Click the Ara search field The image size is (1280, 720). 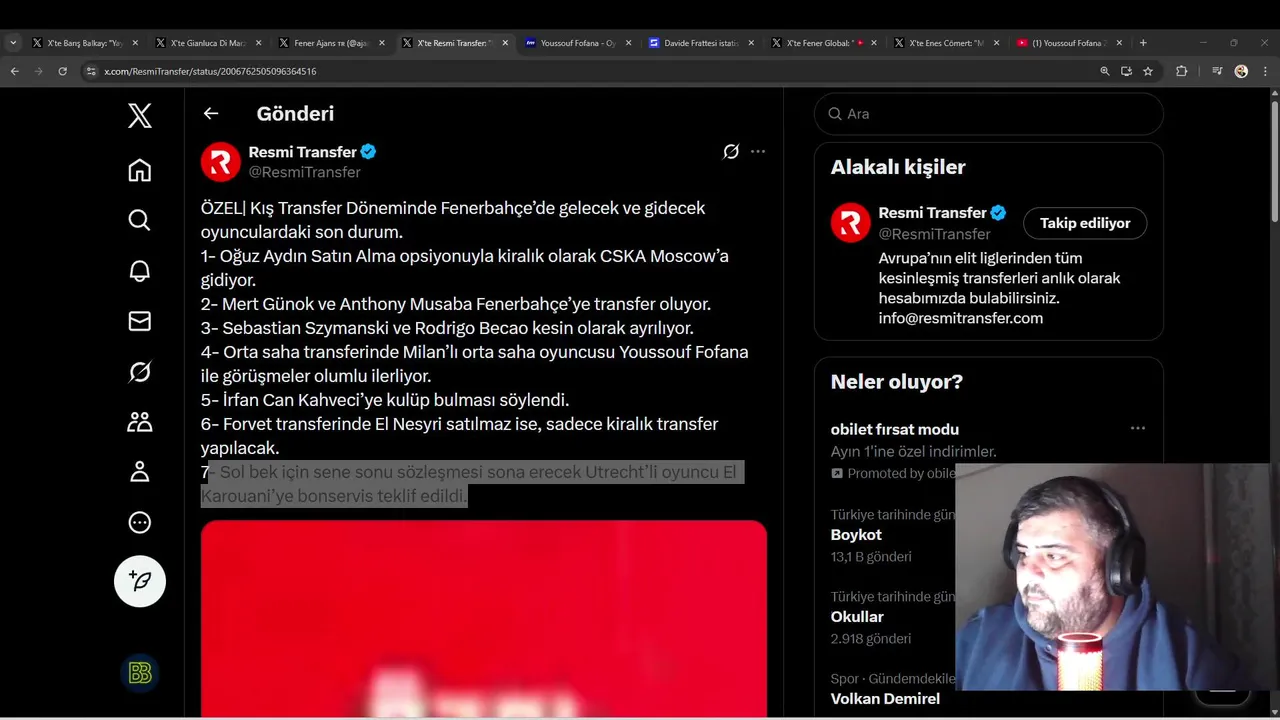pyautogui.click(x=989, y=114)
